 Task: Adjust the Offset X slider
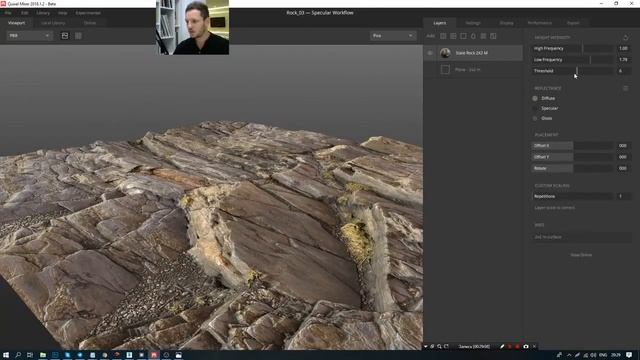572,145
